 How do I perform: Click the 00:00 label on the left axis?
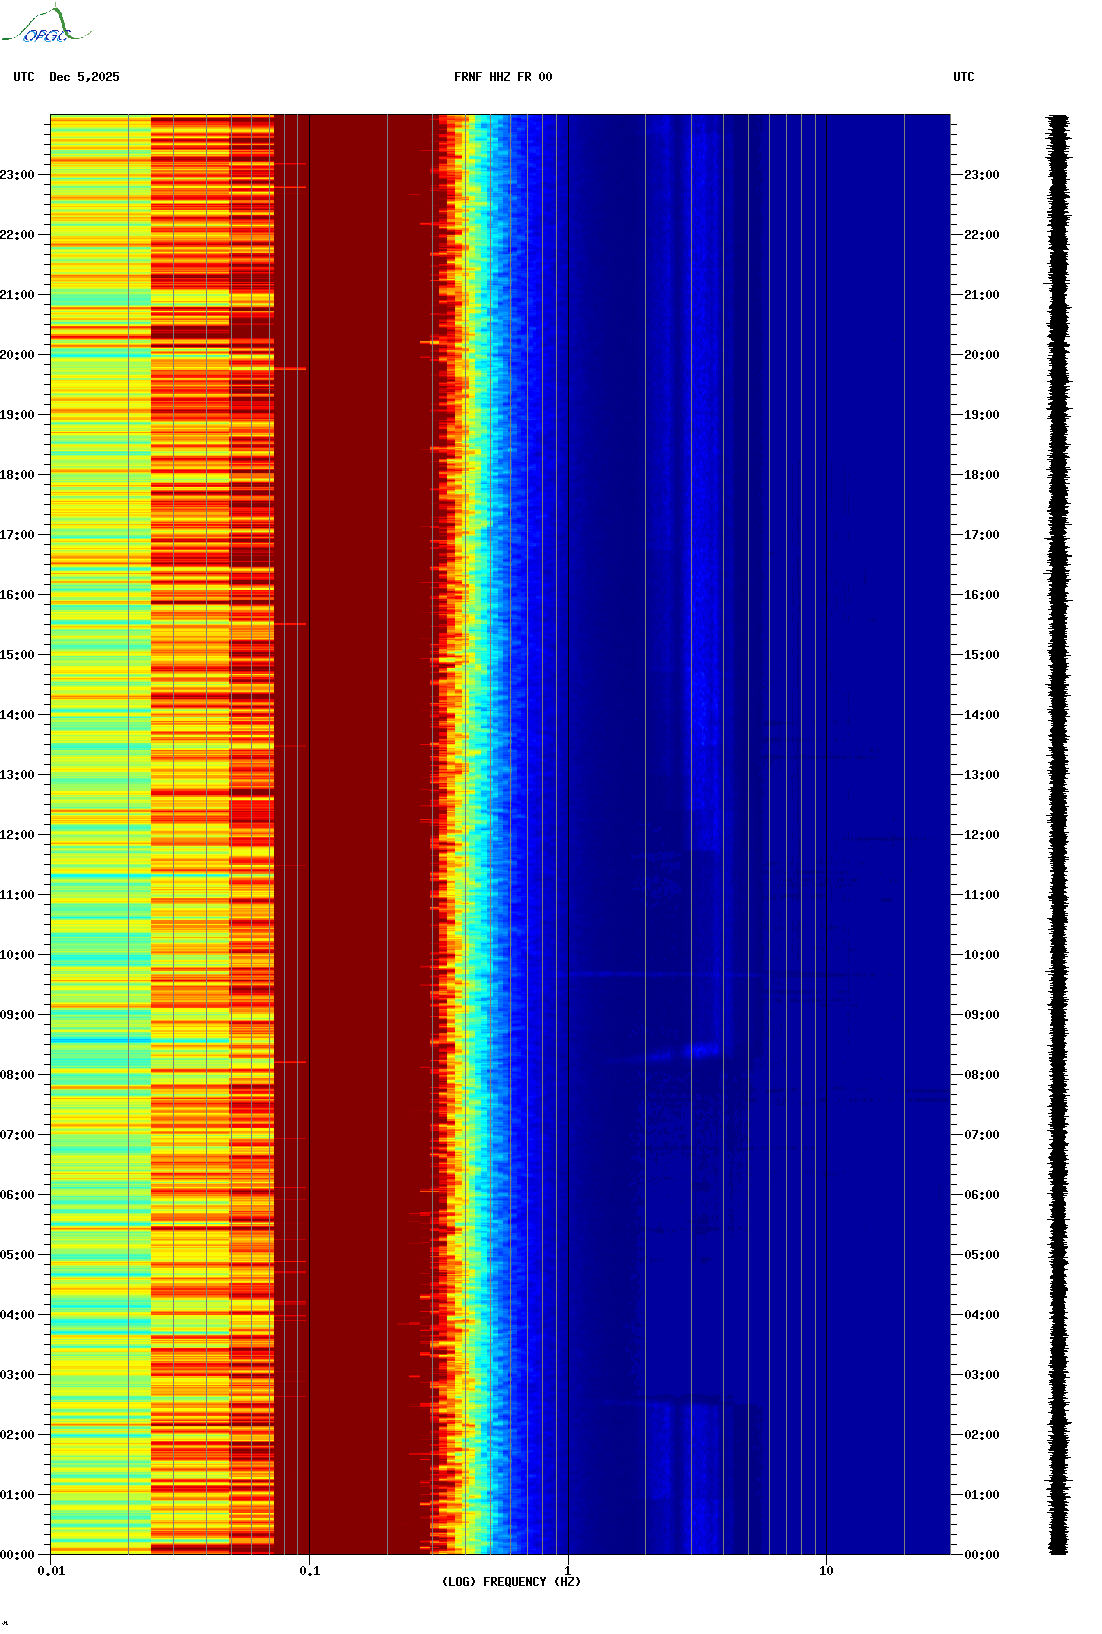click(x=17, y=1555)
